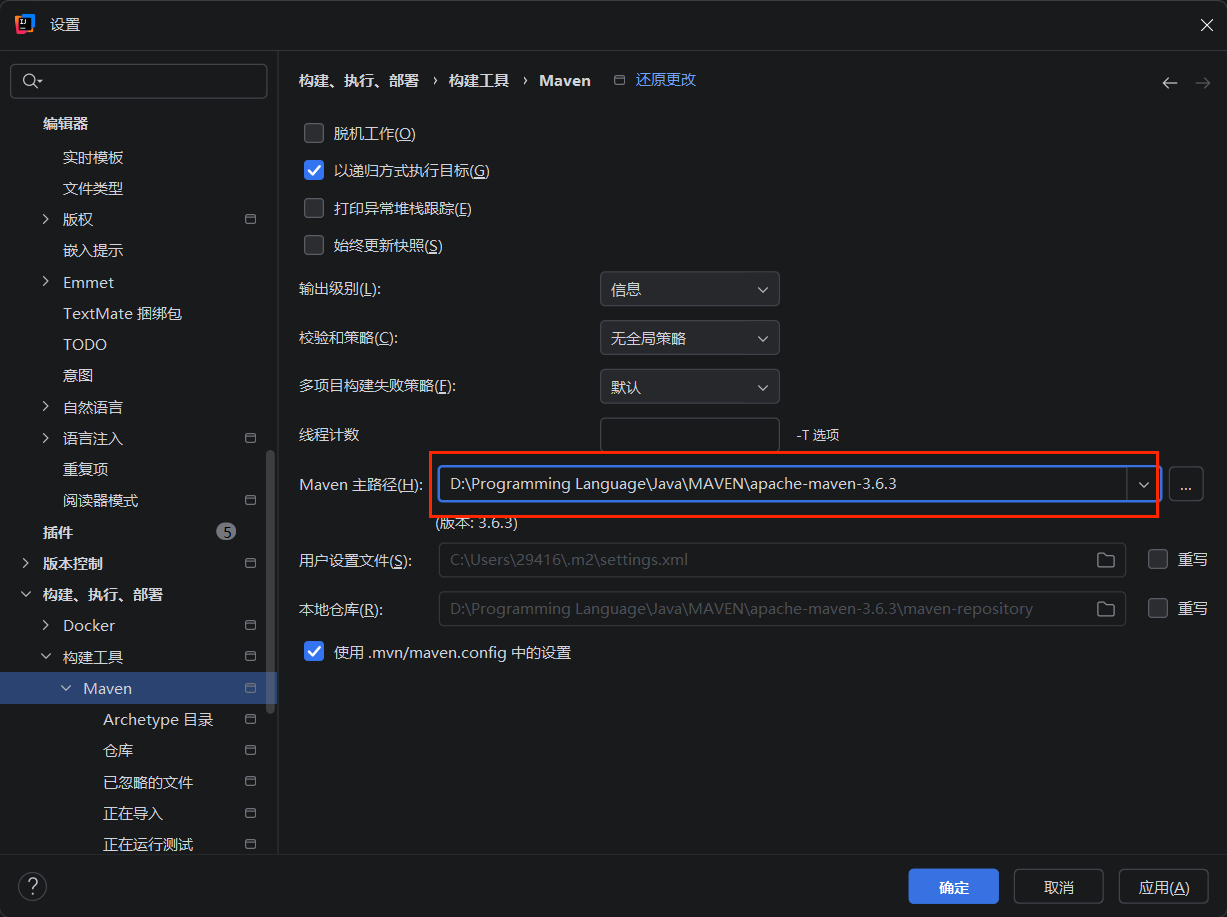Toggle 使用 .mvn/maven.config 中的设置 checkbox
The image size is (1227, 917).
coord(314,652)
